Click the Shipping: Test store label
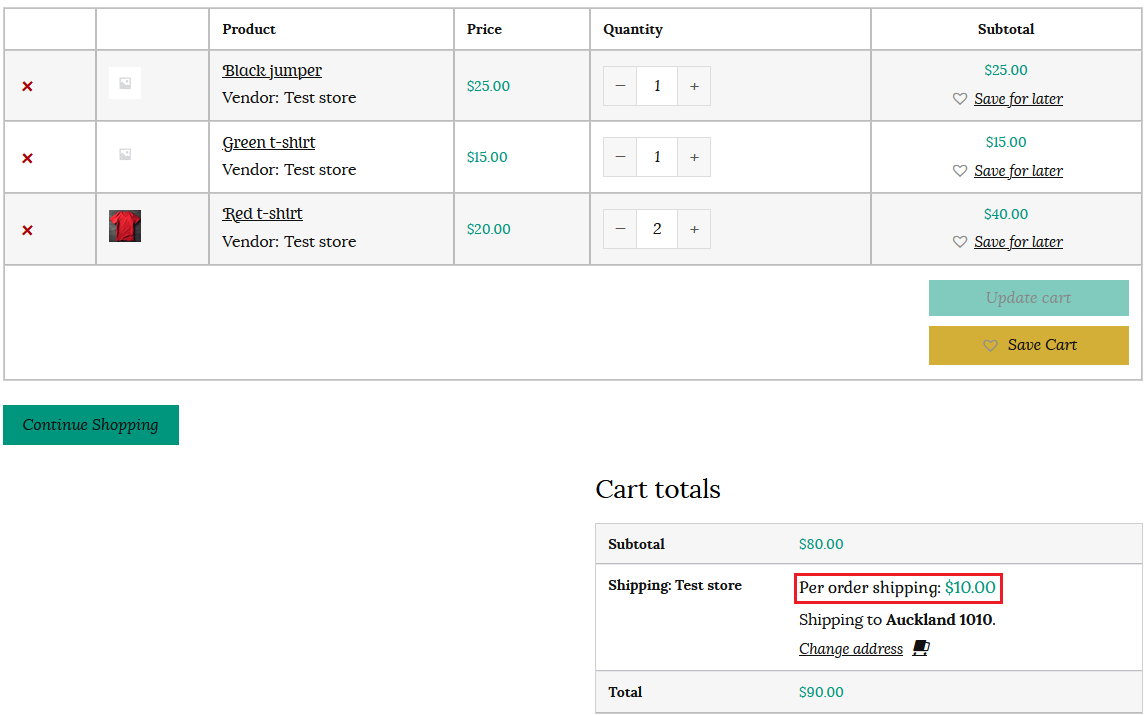 tap(674, 585)
